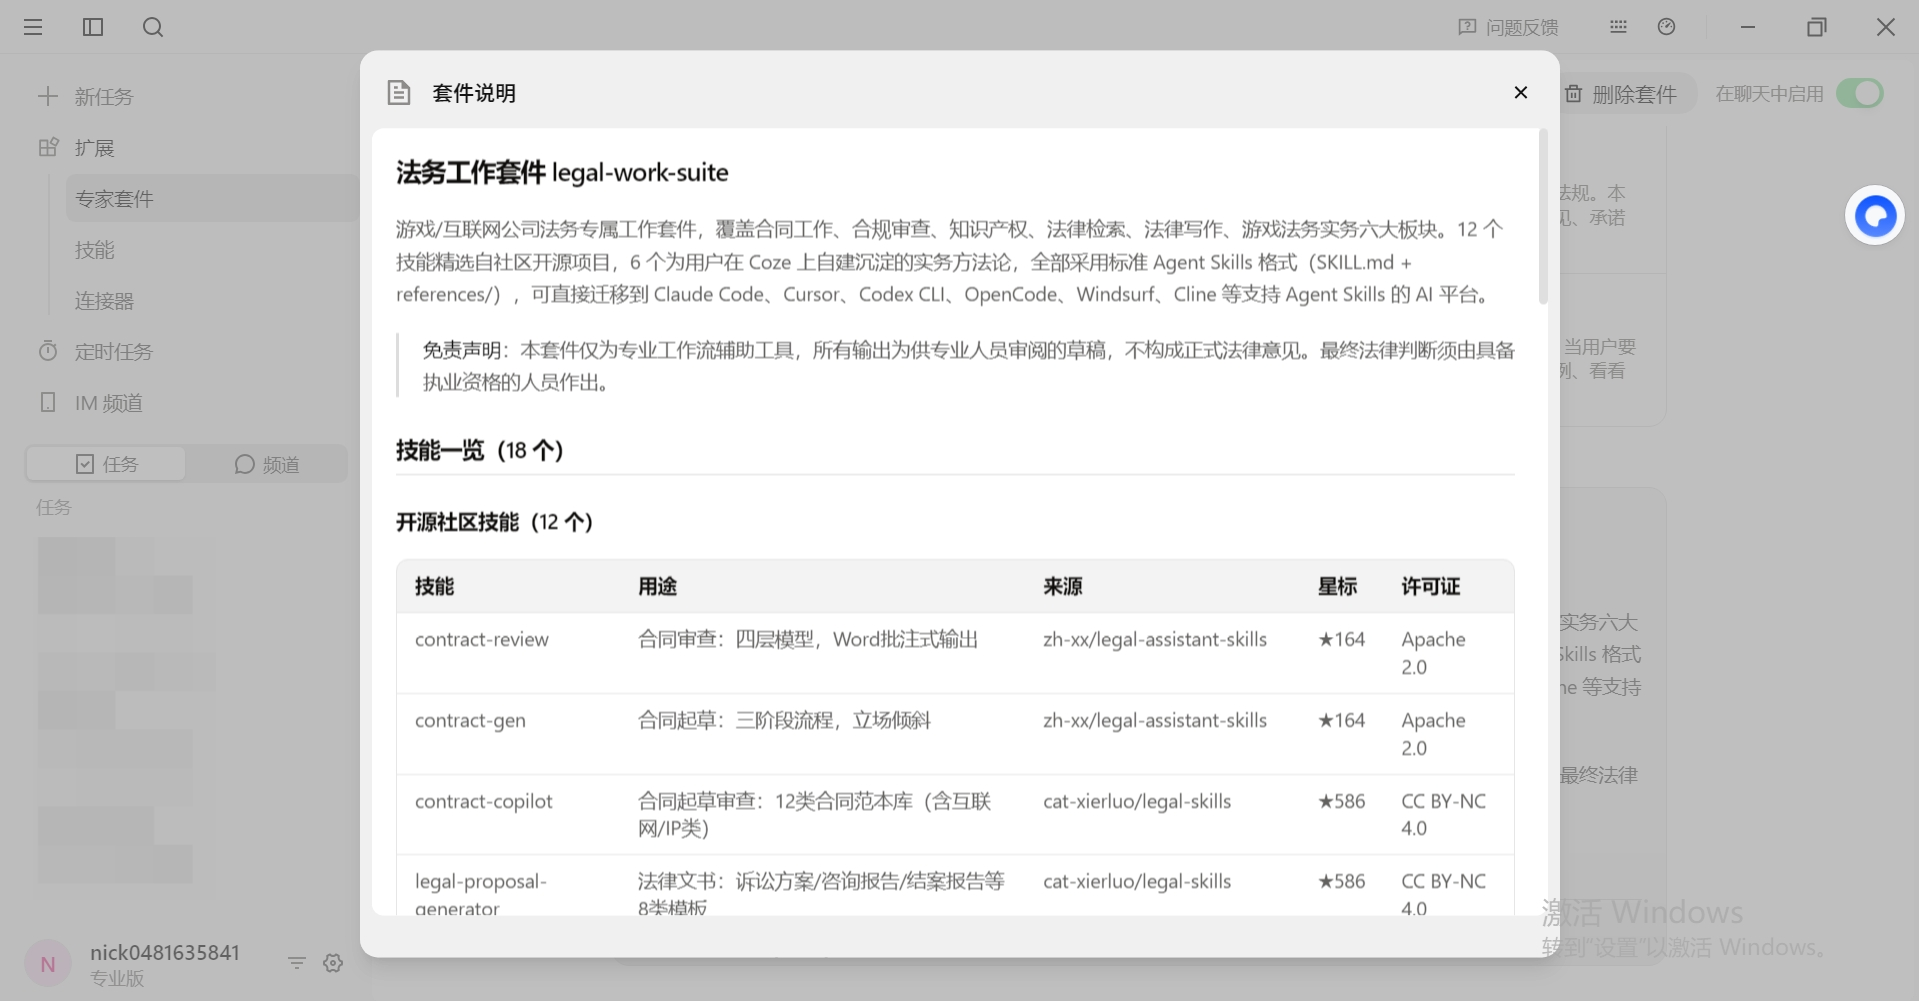Switch to the 频道 tab

point(267,464)
